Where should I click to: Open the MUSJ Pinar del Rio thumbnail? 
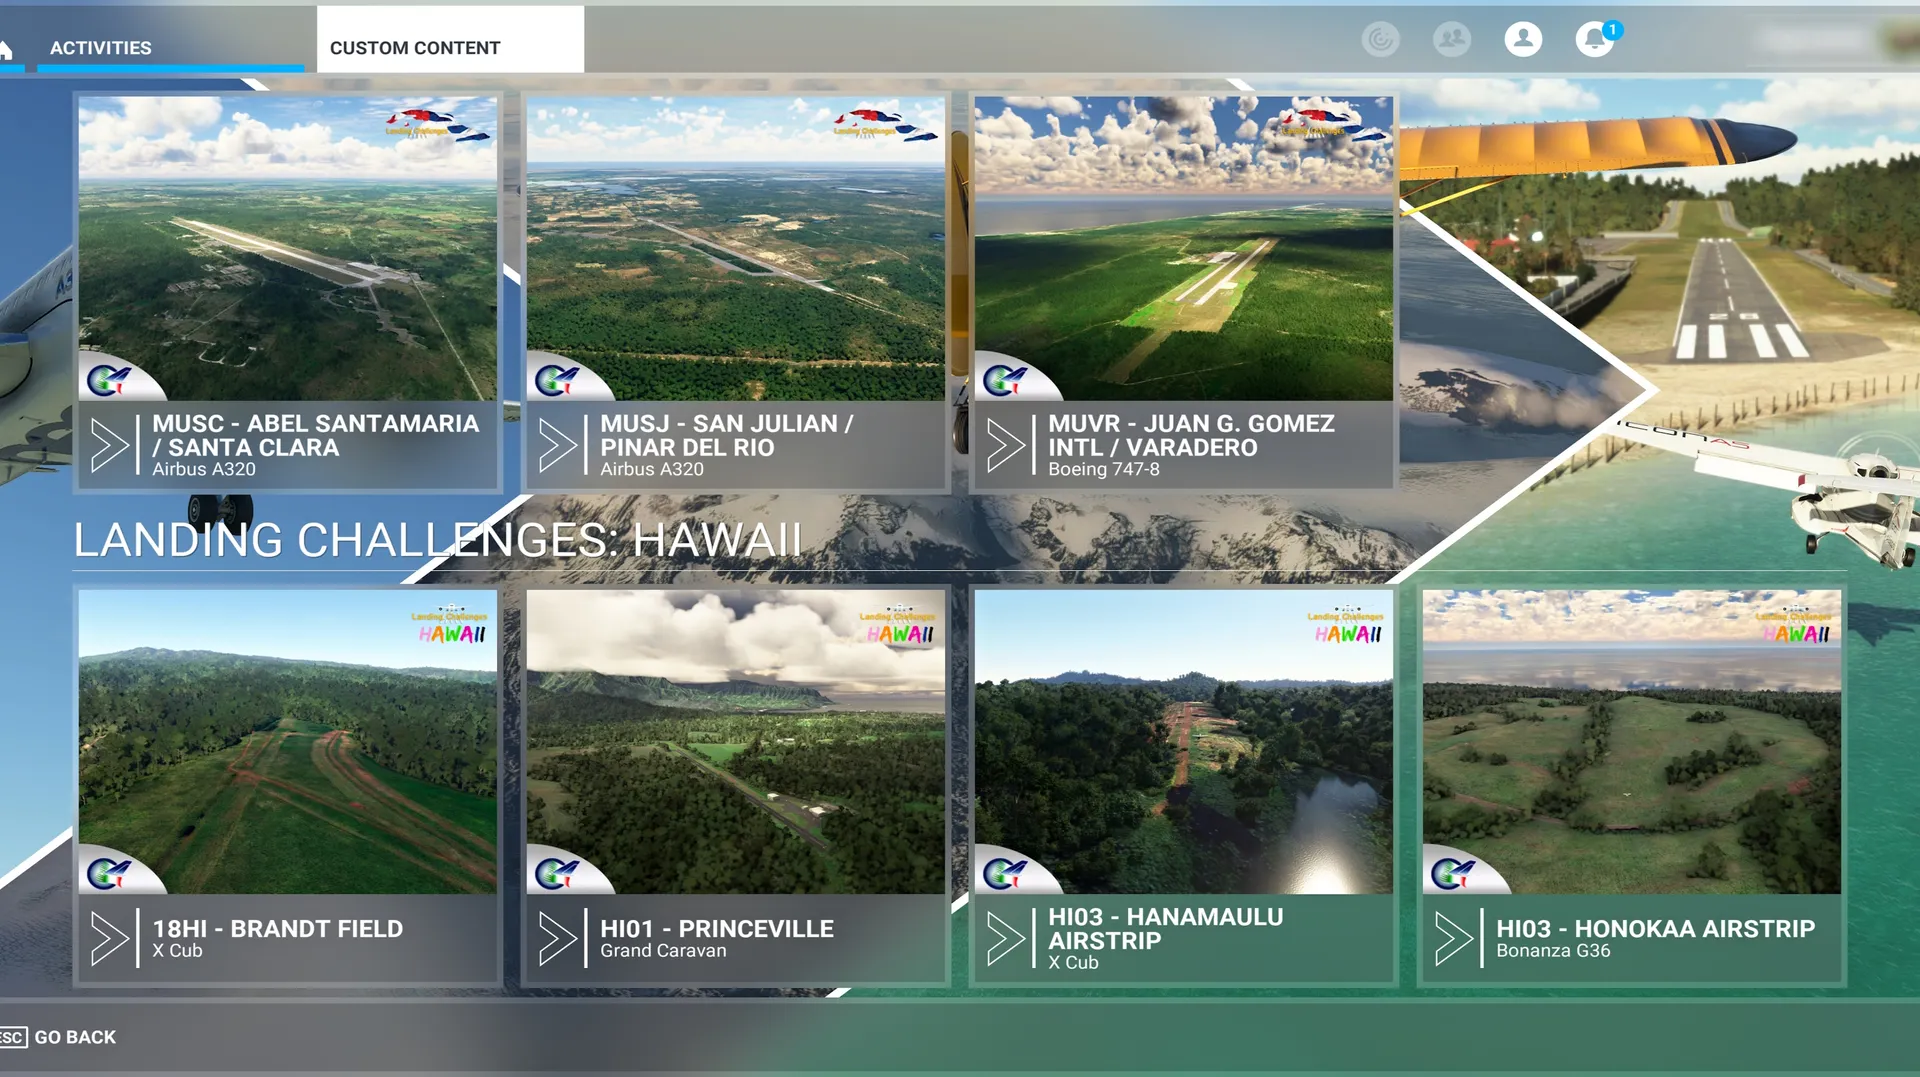point(736,248)
